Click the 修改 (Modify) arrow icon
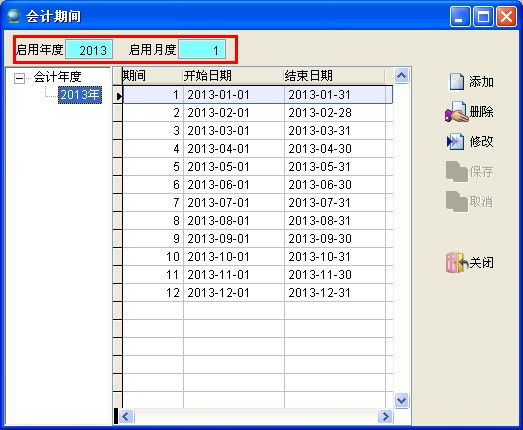 [455, 141]
